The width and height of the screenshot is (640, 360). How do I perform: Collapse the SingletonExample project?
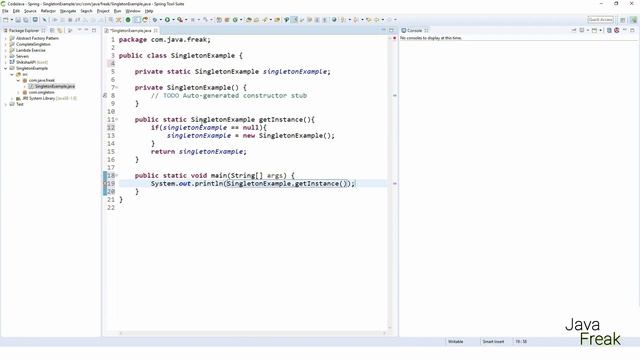pos(6,68)
